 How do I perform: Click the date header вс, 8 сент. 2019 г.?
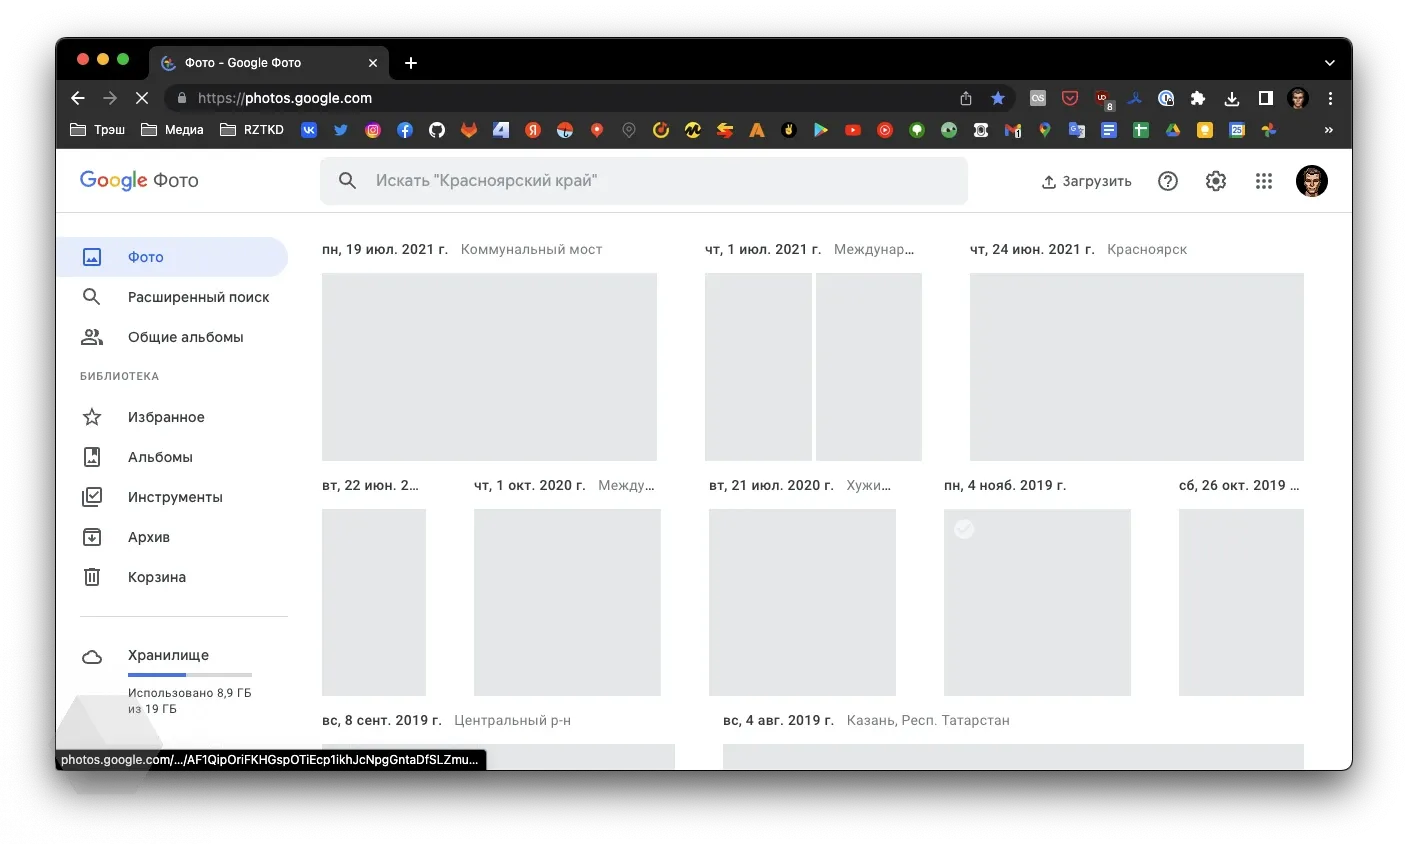(382, 720)
